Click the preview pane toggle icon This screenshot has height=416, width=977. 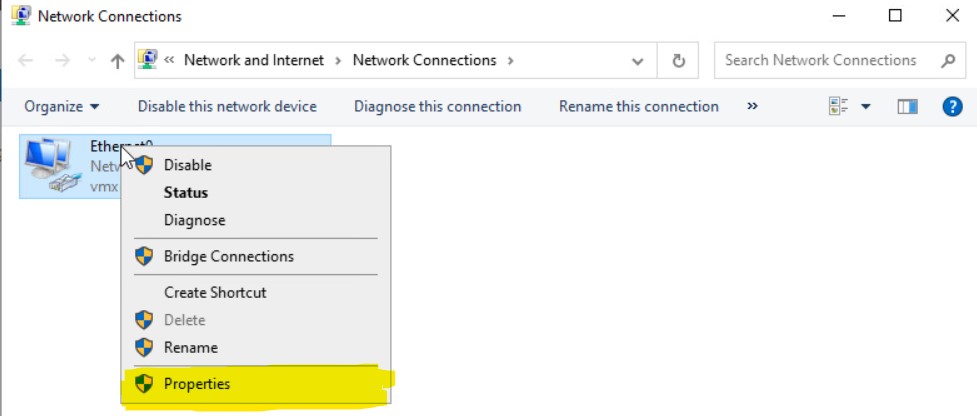(907, 107)
